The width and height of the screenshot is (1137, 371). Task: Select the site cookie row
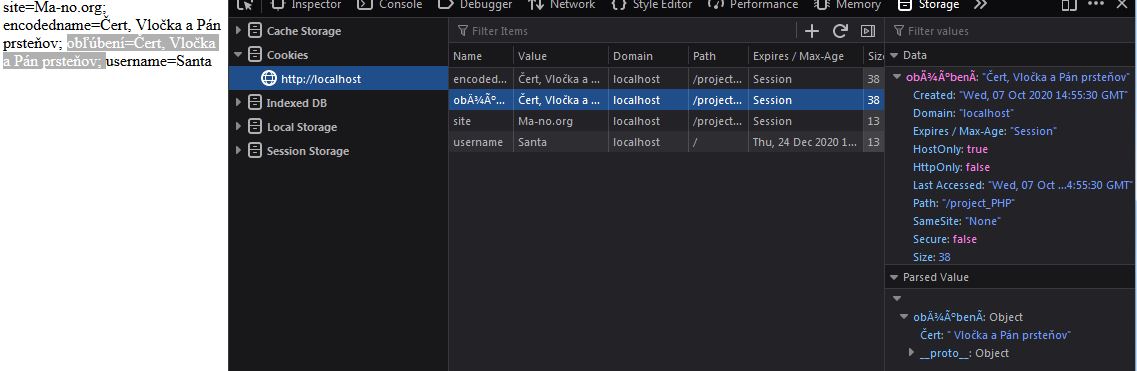click(666, 121)
